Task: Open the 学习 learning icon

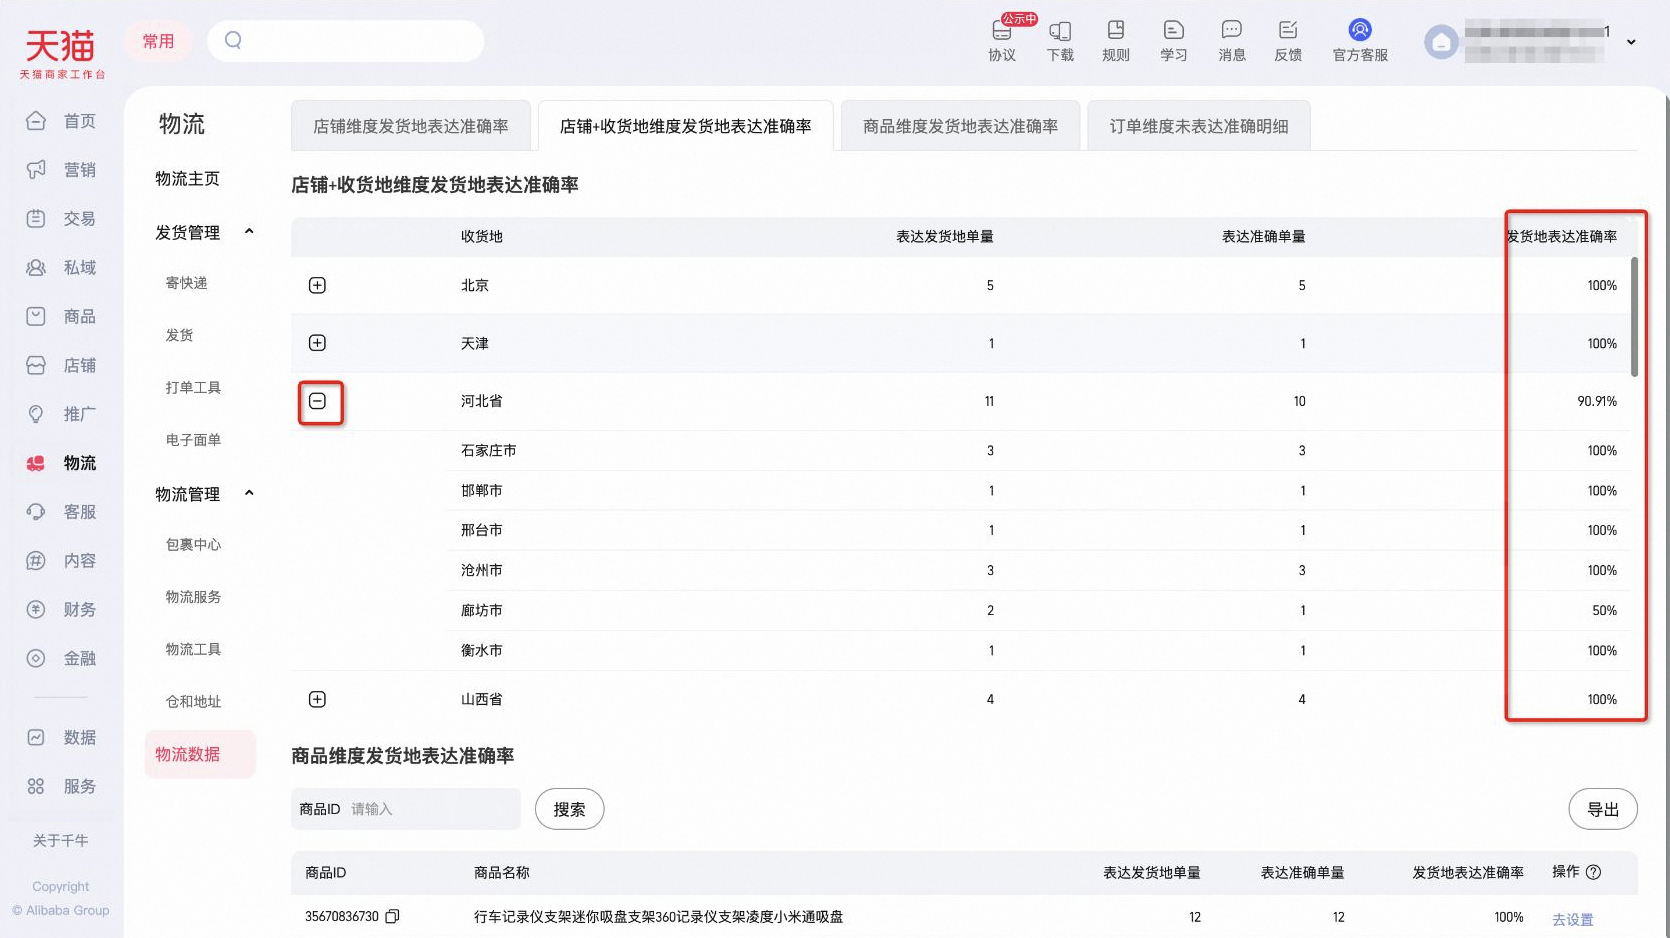Action: click(x=1174, y=41)
